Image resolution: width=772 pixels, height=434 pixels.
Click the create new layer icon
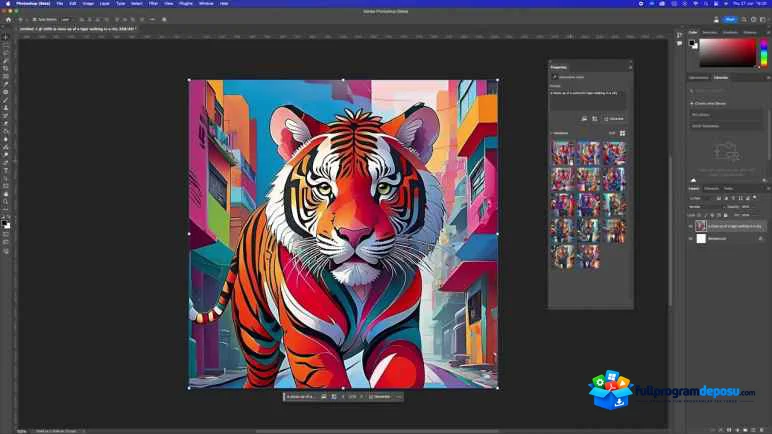(x=753, y=430)
